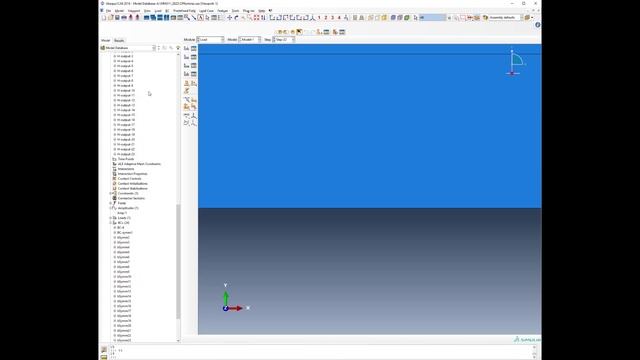Select the Amp-1 amplitude item

tap(122, 213)
